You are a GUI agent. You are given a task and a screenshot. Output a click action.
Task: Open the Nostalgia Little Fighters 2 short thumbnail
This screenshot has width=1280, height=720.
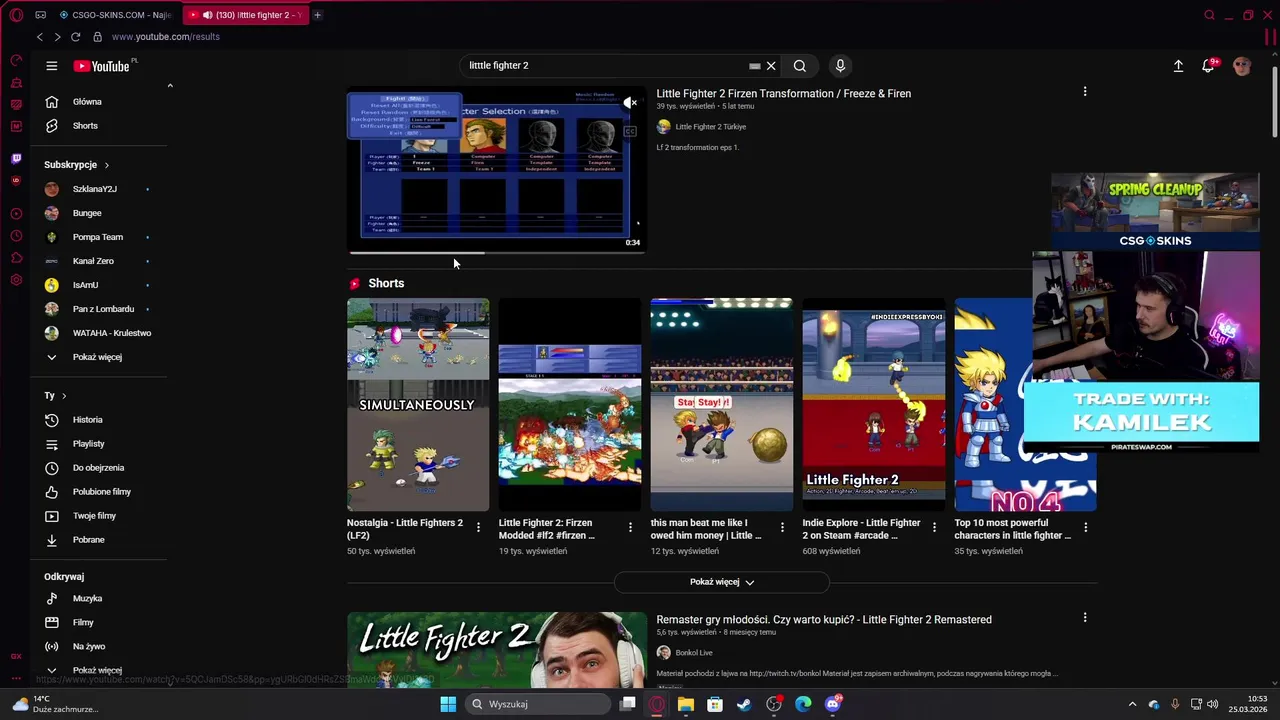[x=418, y=405]
